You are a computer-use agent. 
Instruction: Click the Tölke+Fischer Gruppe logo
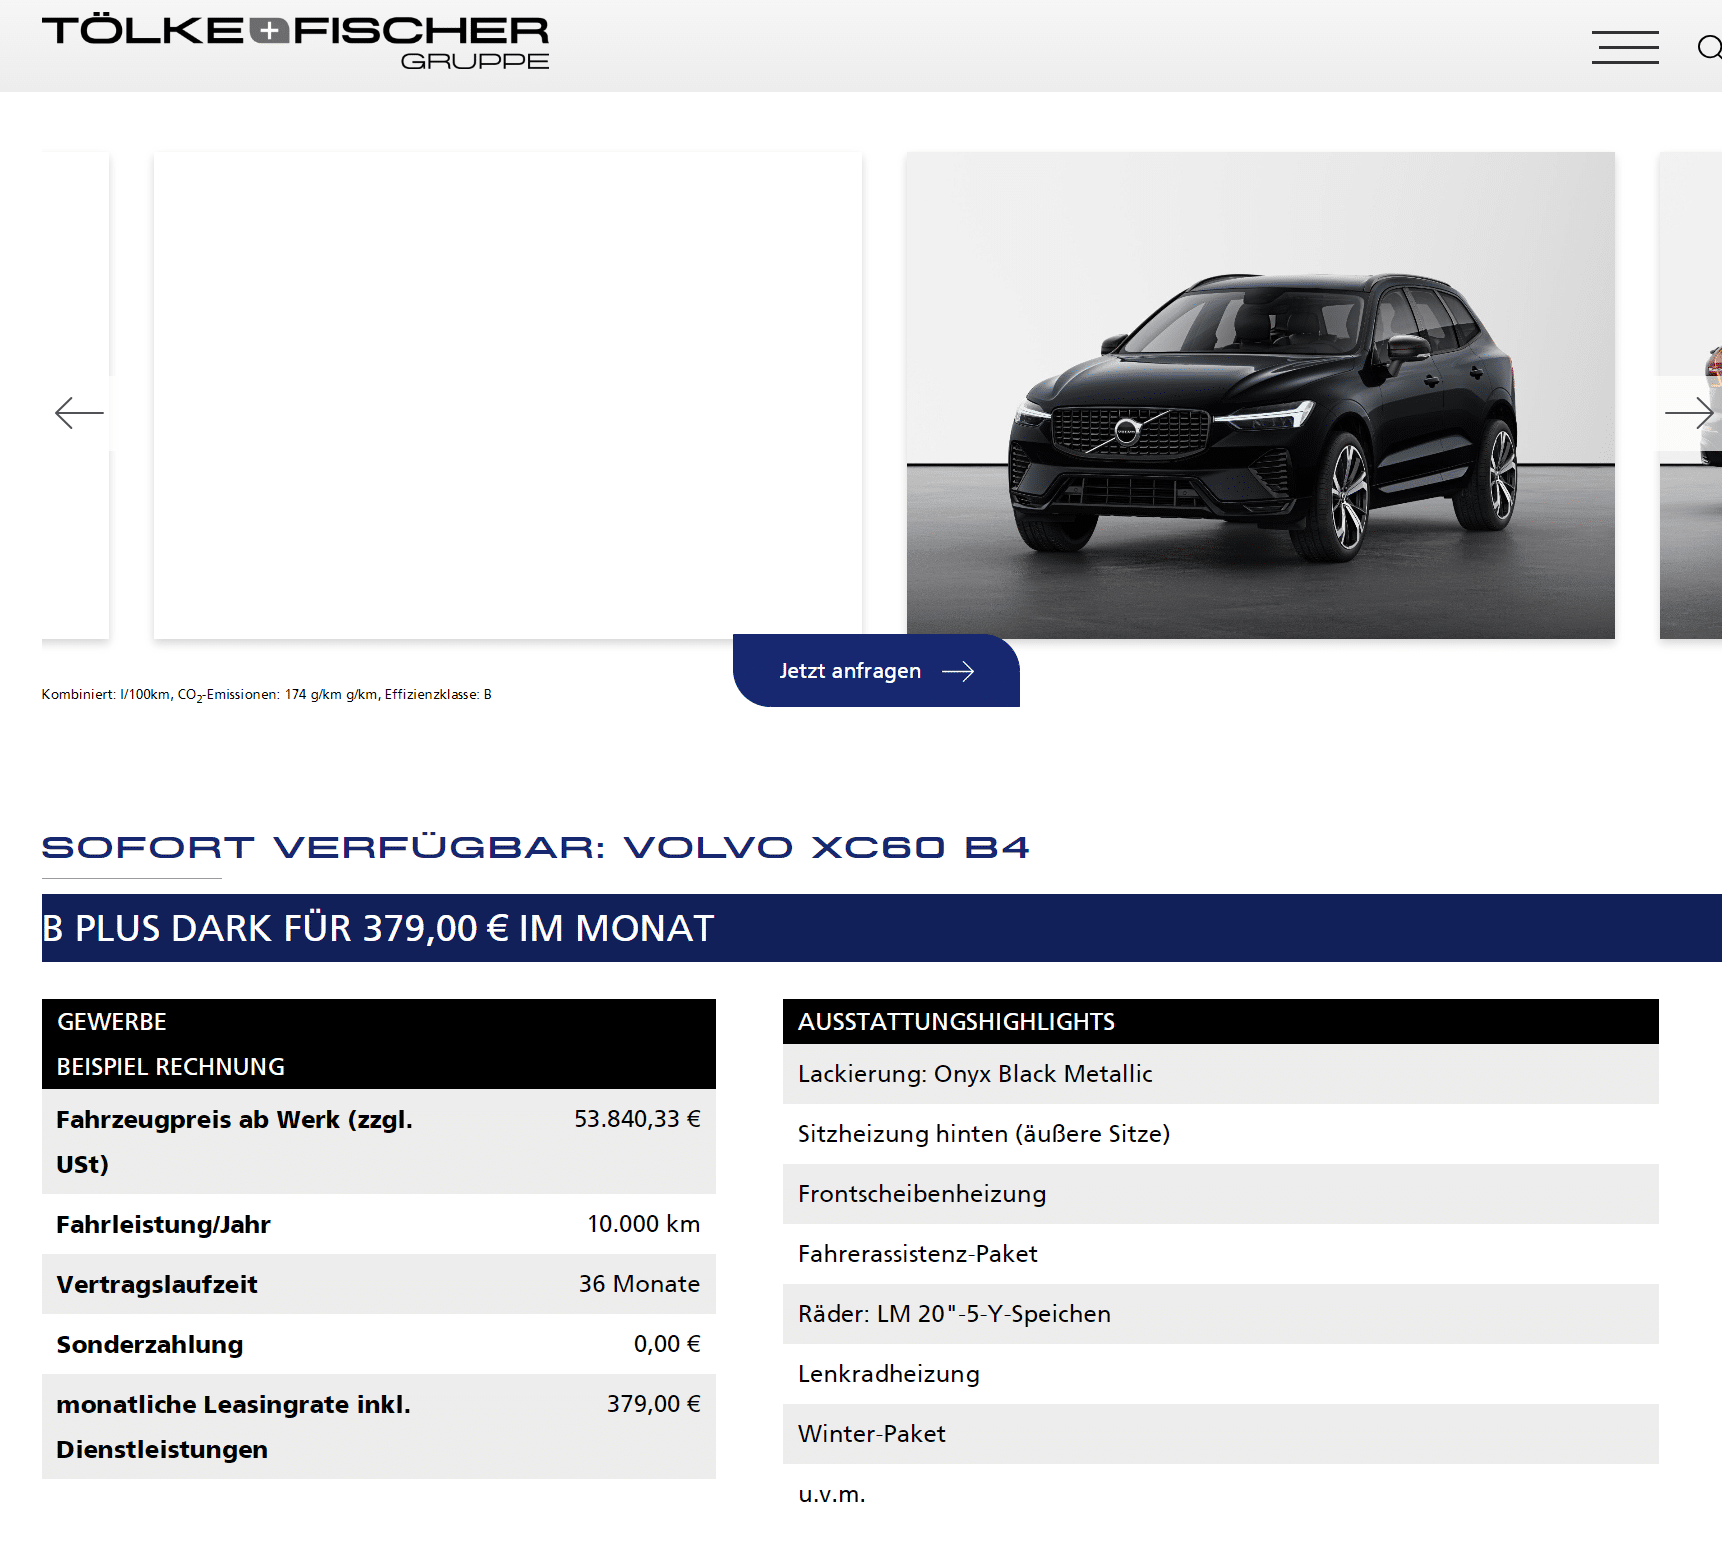click(x=296, y=42)
